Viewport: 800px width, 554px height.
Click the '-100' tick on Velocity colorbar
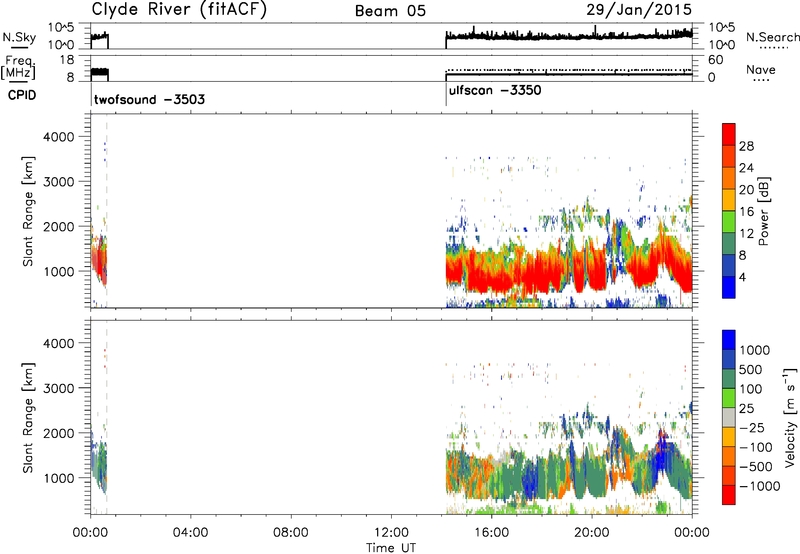[756, 447]
